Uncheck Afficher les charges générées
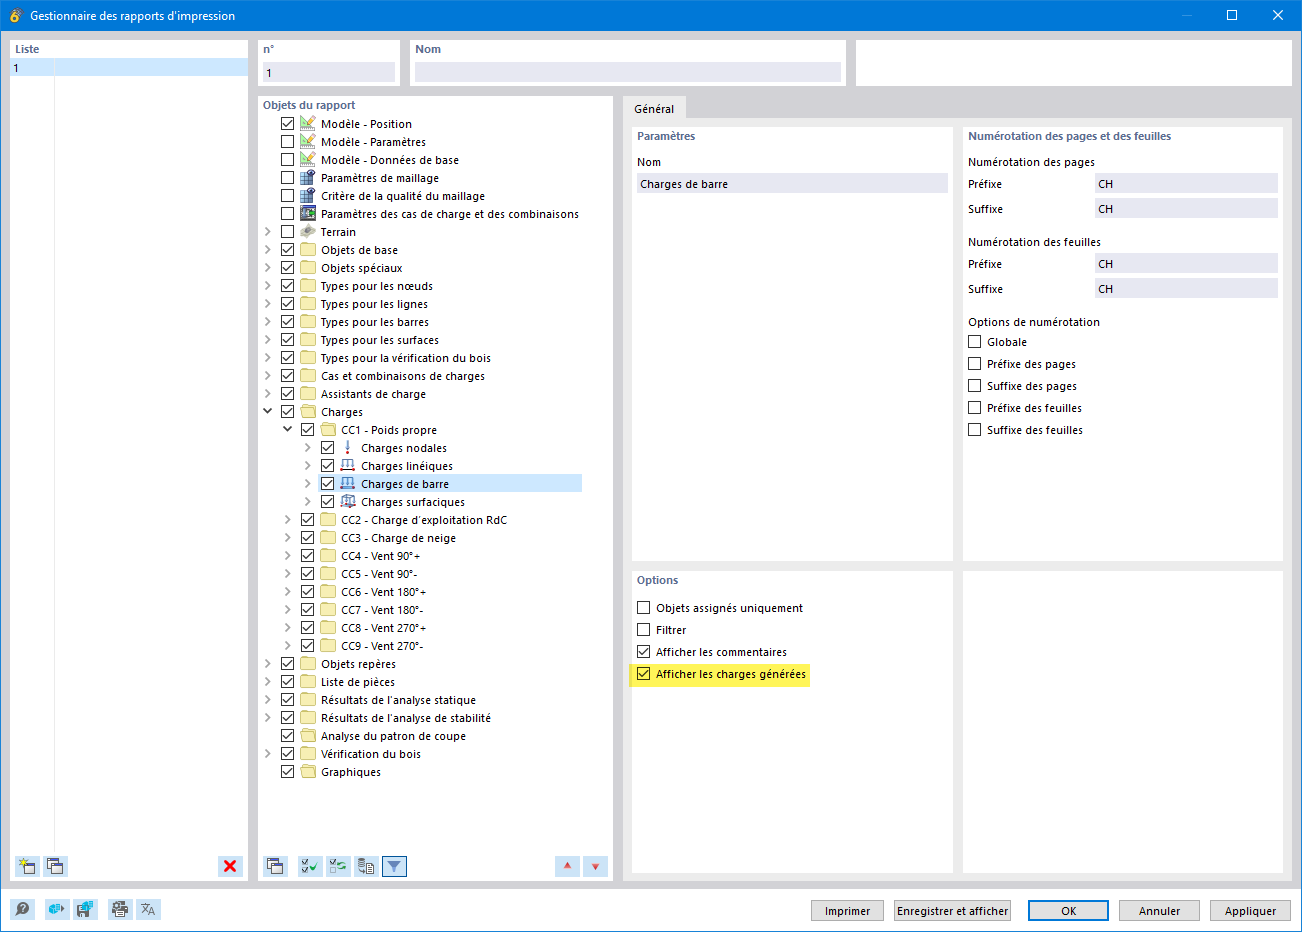 tap(644, 674)
